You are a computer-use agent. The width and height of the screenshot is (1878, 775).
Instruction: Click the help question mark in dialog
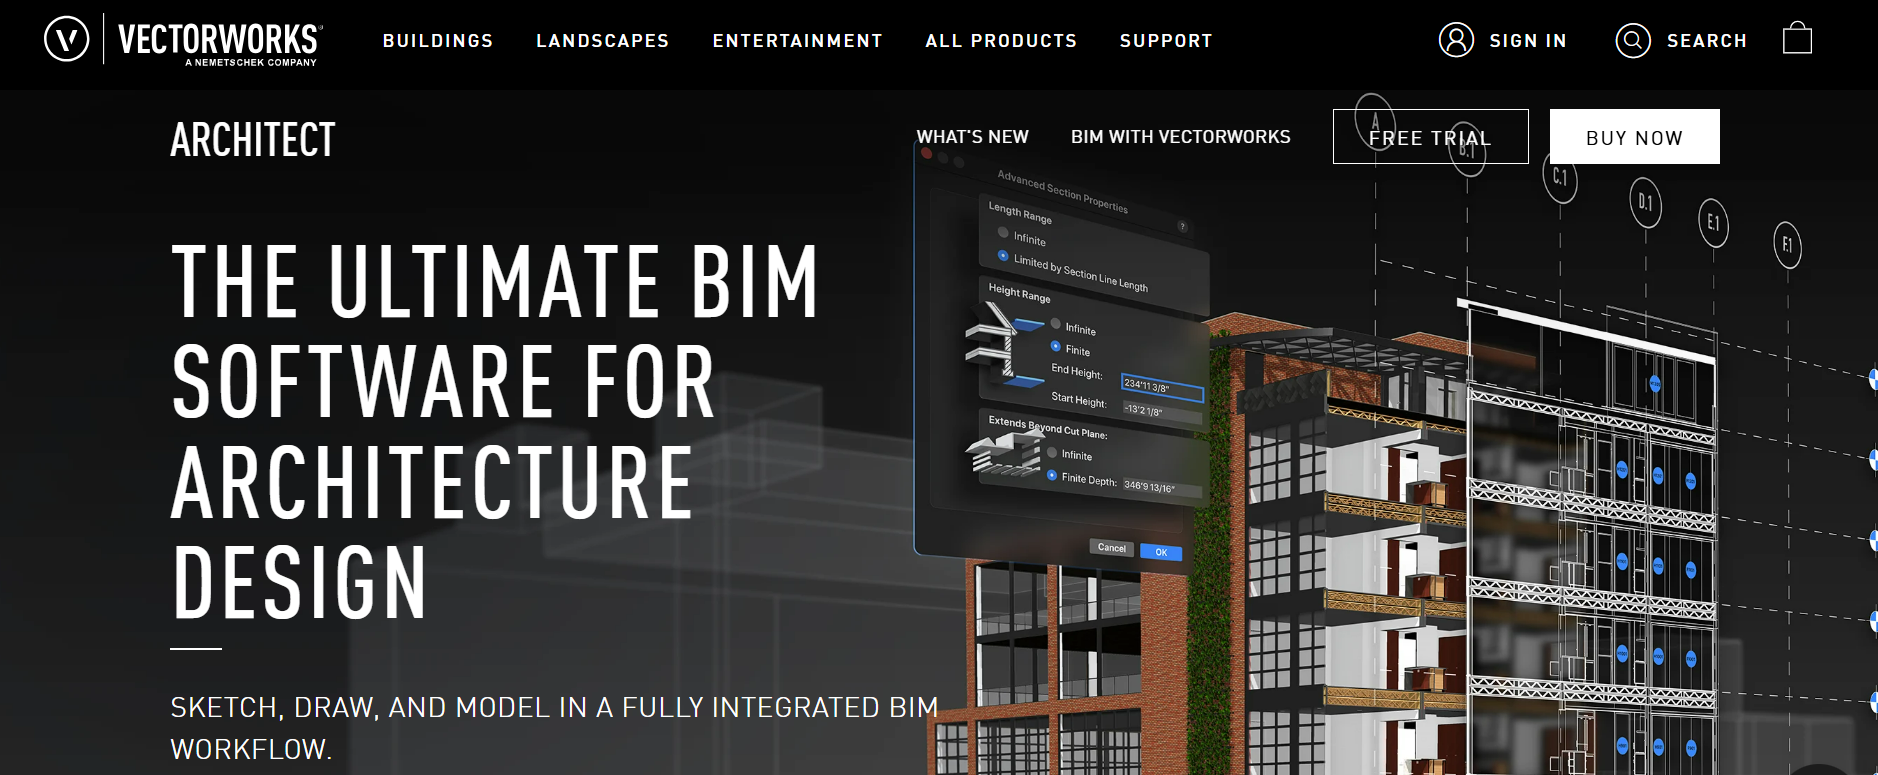[1182, 226]
